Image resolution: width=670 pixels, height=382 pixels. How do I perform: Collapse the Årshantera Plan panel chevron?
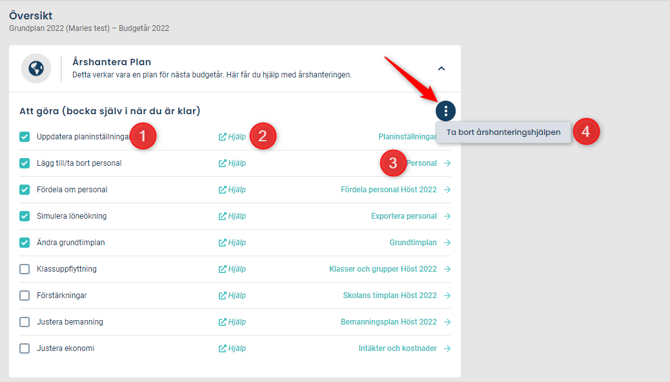point(441,68)
